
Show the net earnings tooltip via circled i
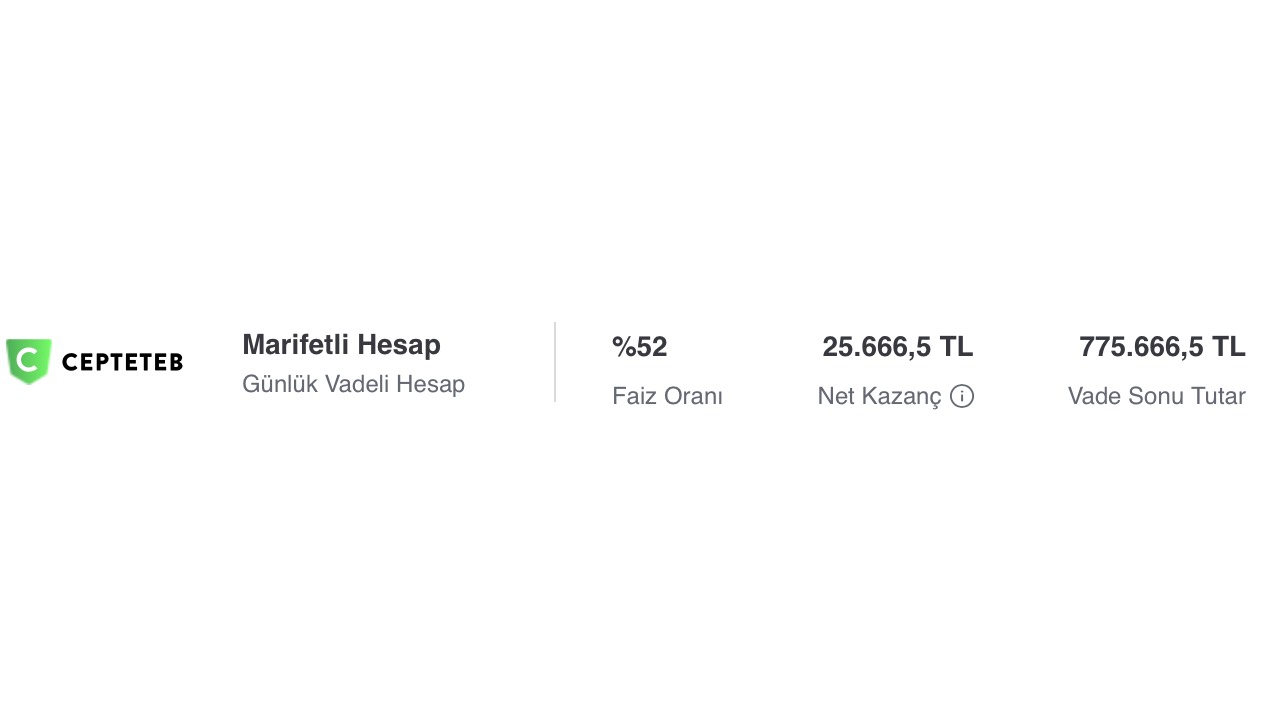[962, 396]
